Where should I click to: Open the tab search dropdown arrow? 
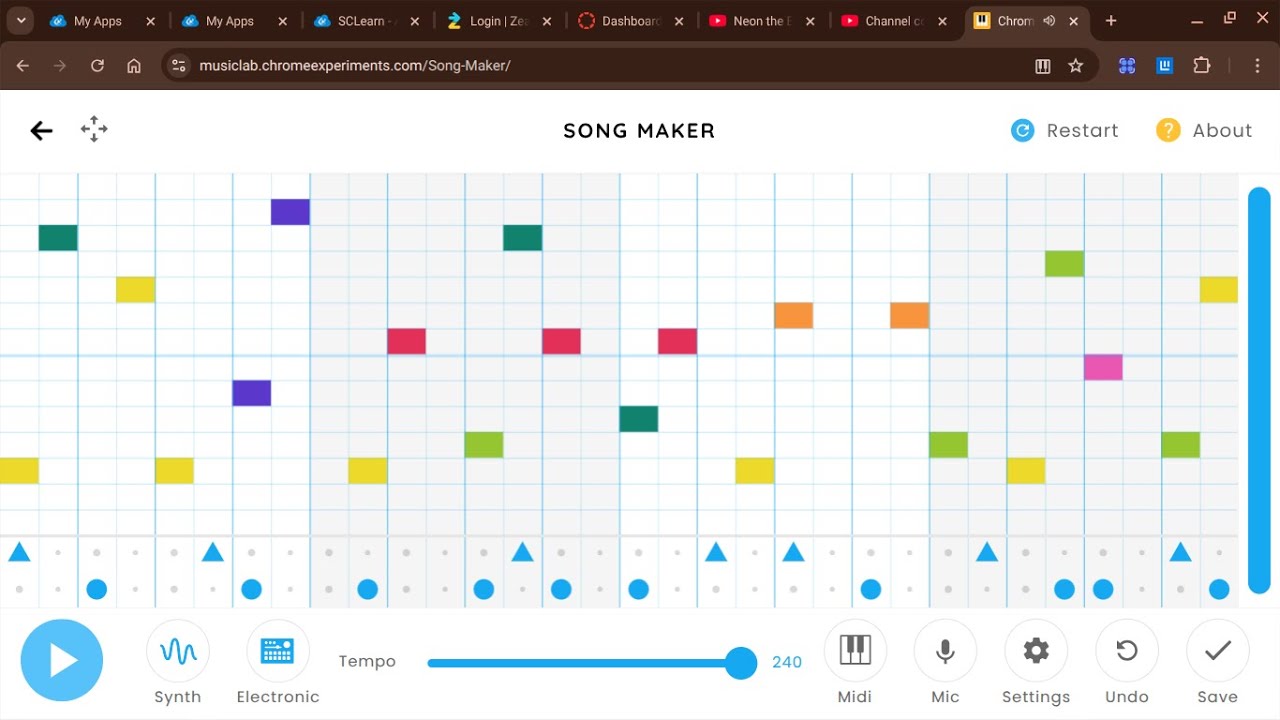pyautogui.click(x=21, y=21)
